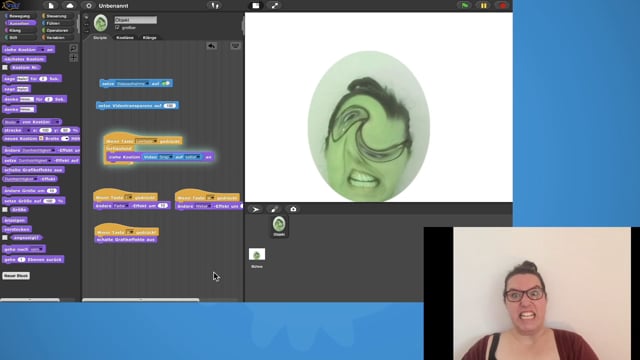Open dropdown in setze Videoaufnahme block
The image size is (640, 360).
(x=133, y=84)
